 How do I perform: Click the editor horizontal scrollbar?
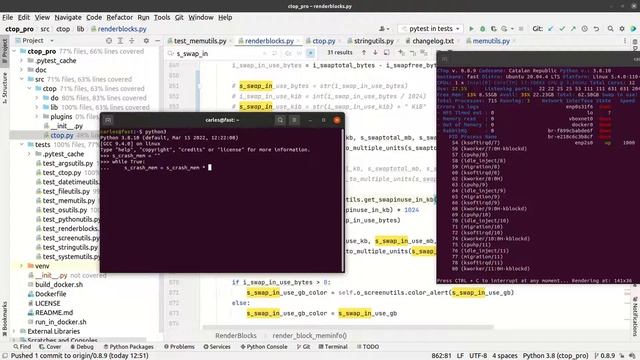pos(348,327)
